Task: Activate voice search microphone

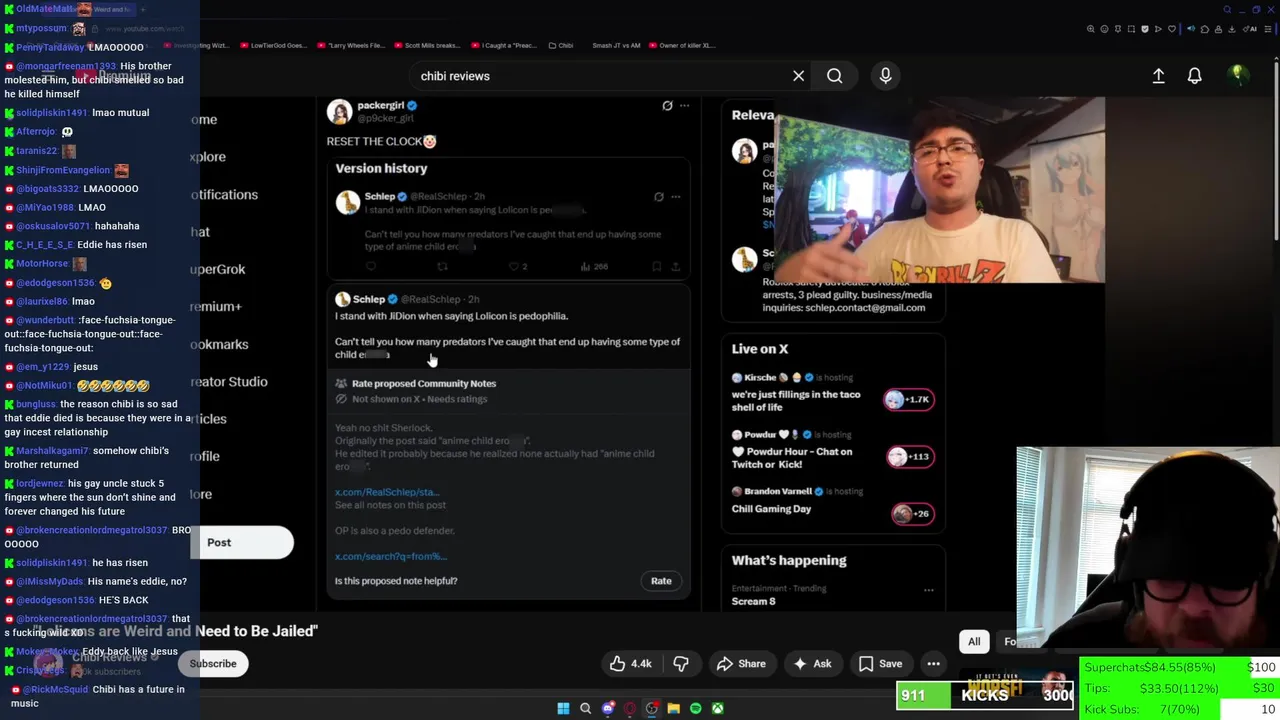Action: (885, 76)
